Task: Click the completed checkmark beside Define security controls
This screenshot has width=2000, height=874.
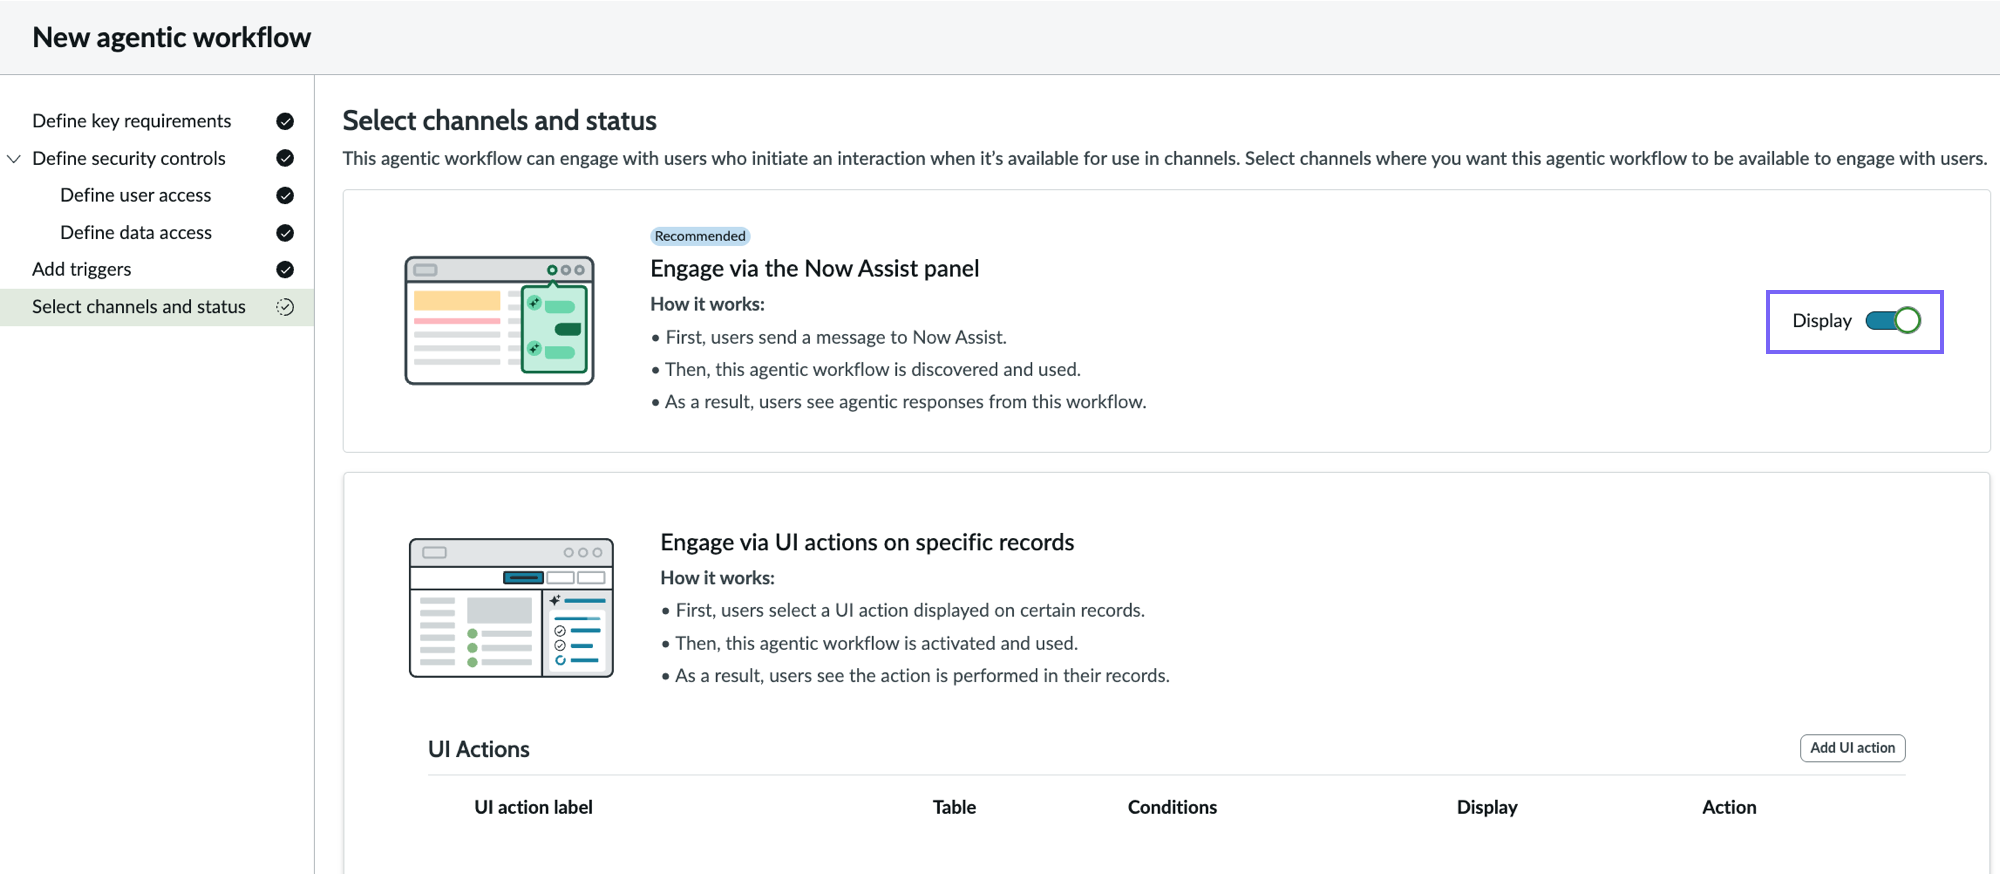Action: tap(285, 158)
